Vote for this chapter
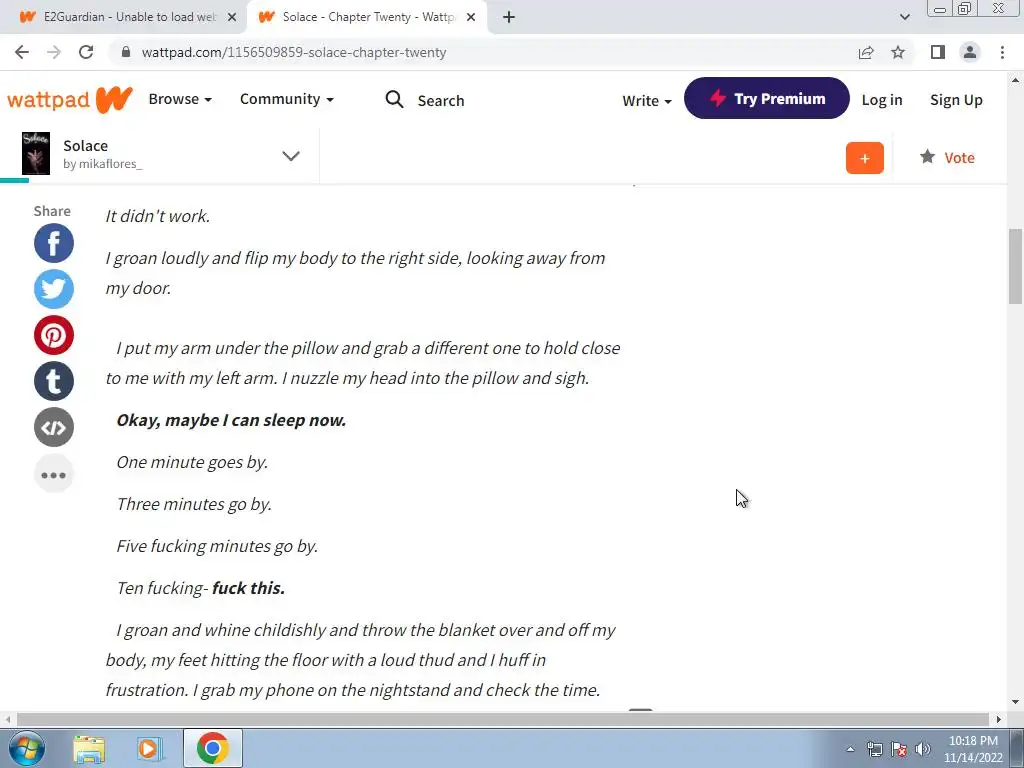This screenshot has height=768, width=1024. 947,157
